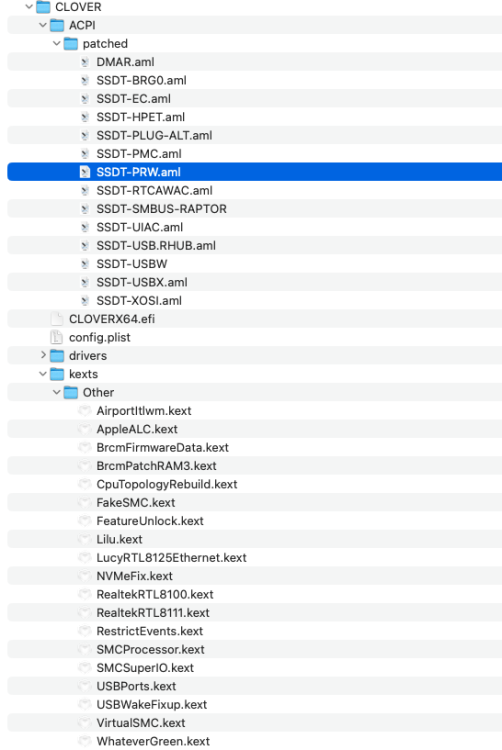Click the WhateverGreen.kext icon
Screen dimensions: 502x750
(x=85, y=741)
